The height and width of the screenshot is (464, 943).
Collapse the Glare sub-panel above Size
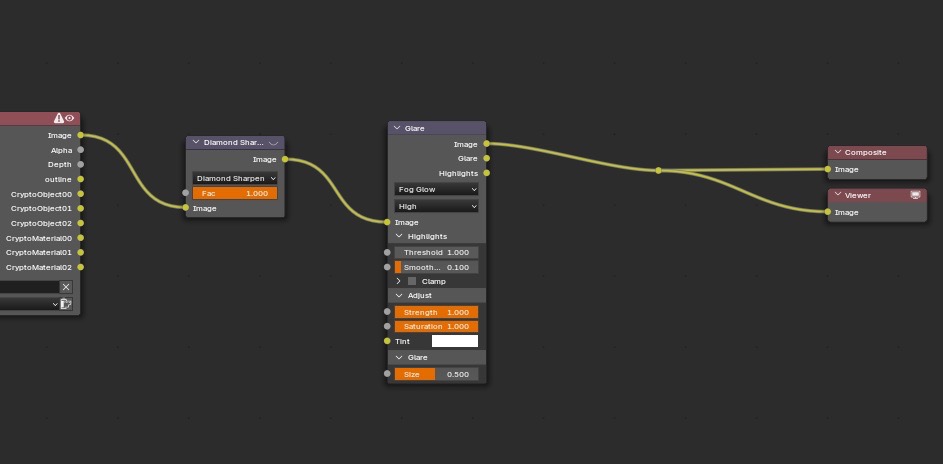[x=399, y=358]
